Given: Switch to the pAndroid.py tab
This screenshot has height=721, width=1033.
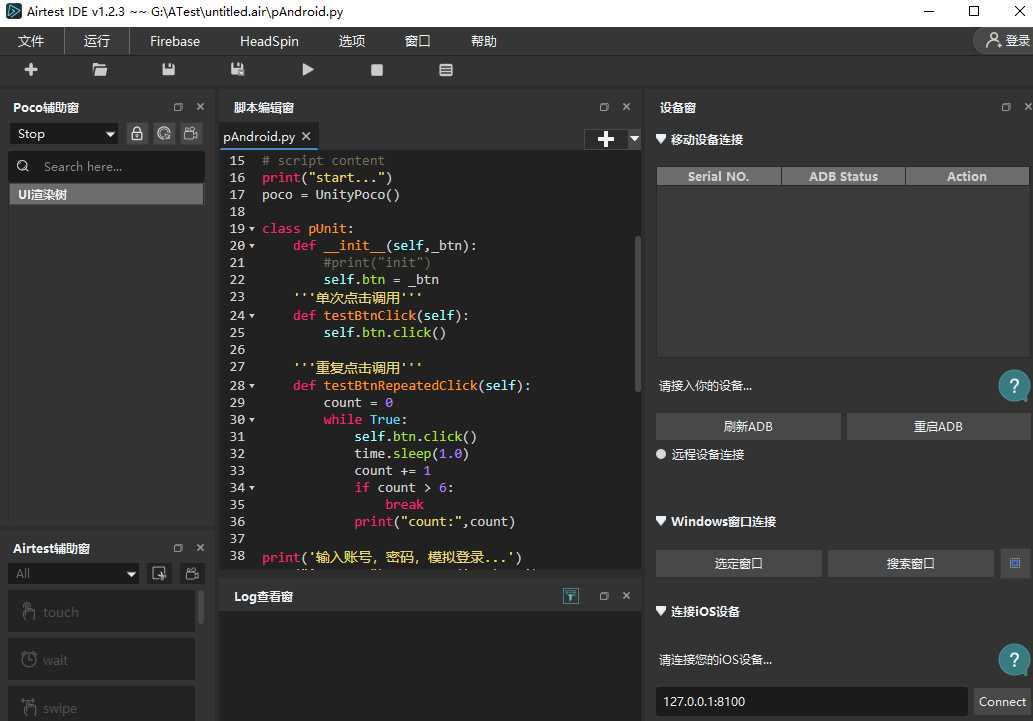Looking at the screenshot, I should pyautogui.click(x=259, y=136).
